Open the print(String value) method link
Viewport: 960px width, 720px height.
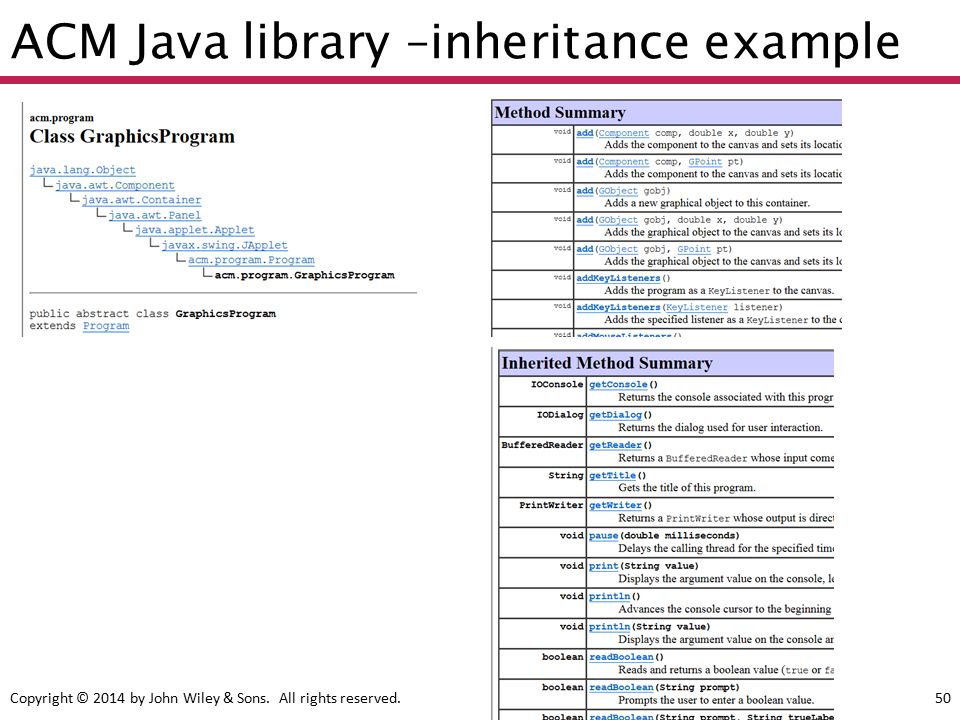point(604,566)
